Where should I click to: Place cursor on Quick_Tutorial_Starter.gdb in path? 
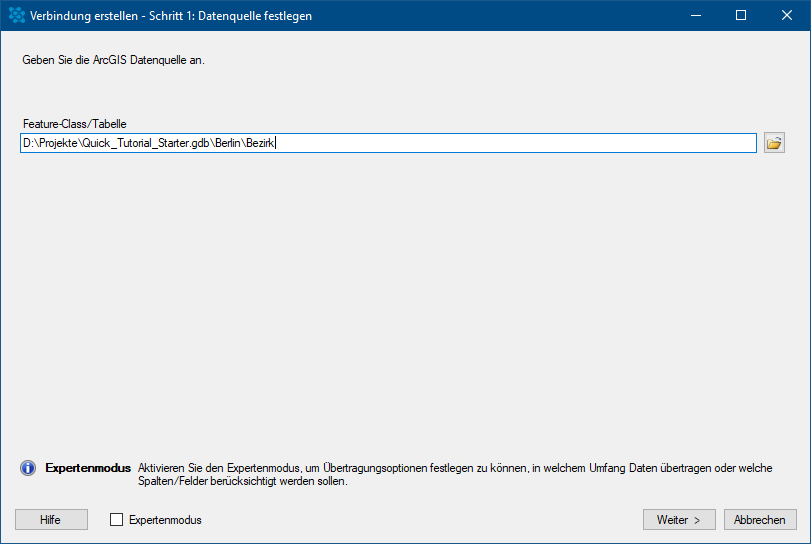(x=146, y=143)
